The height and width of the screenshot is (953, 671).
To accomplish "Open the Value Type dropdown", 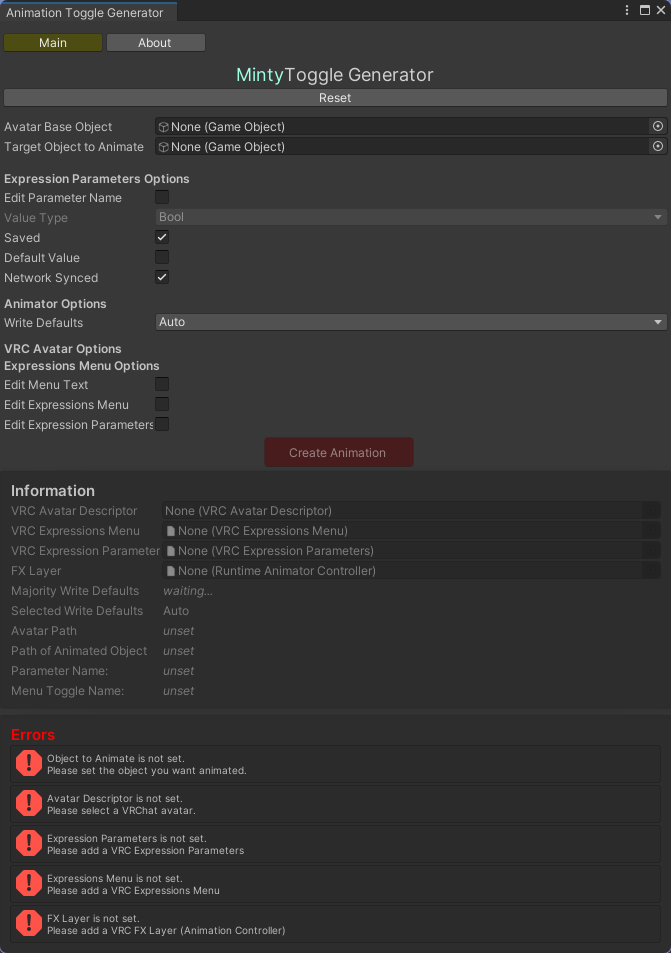I will click(410, 216).
